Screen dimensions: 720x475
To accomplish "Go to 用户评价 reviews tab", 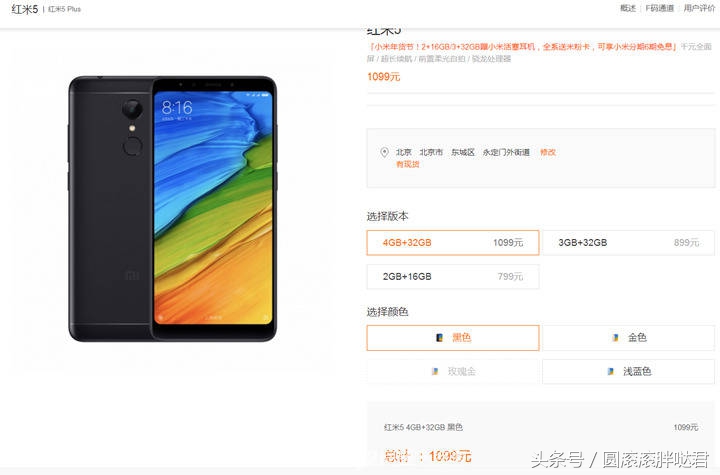I will (x=699, y=8).
